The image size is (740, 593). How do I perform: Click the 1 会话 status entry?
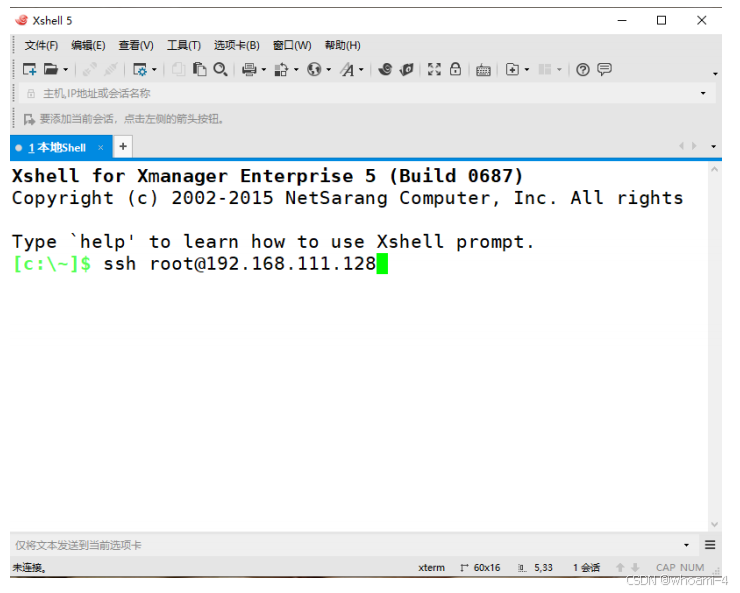tap(587, 568)
